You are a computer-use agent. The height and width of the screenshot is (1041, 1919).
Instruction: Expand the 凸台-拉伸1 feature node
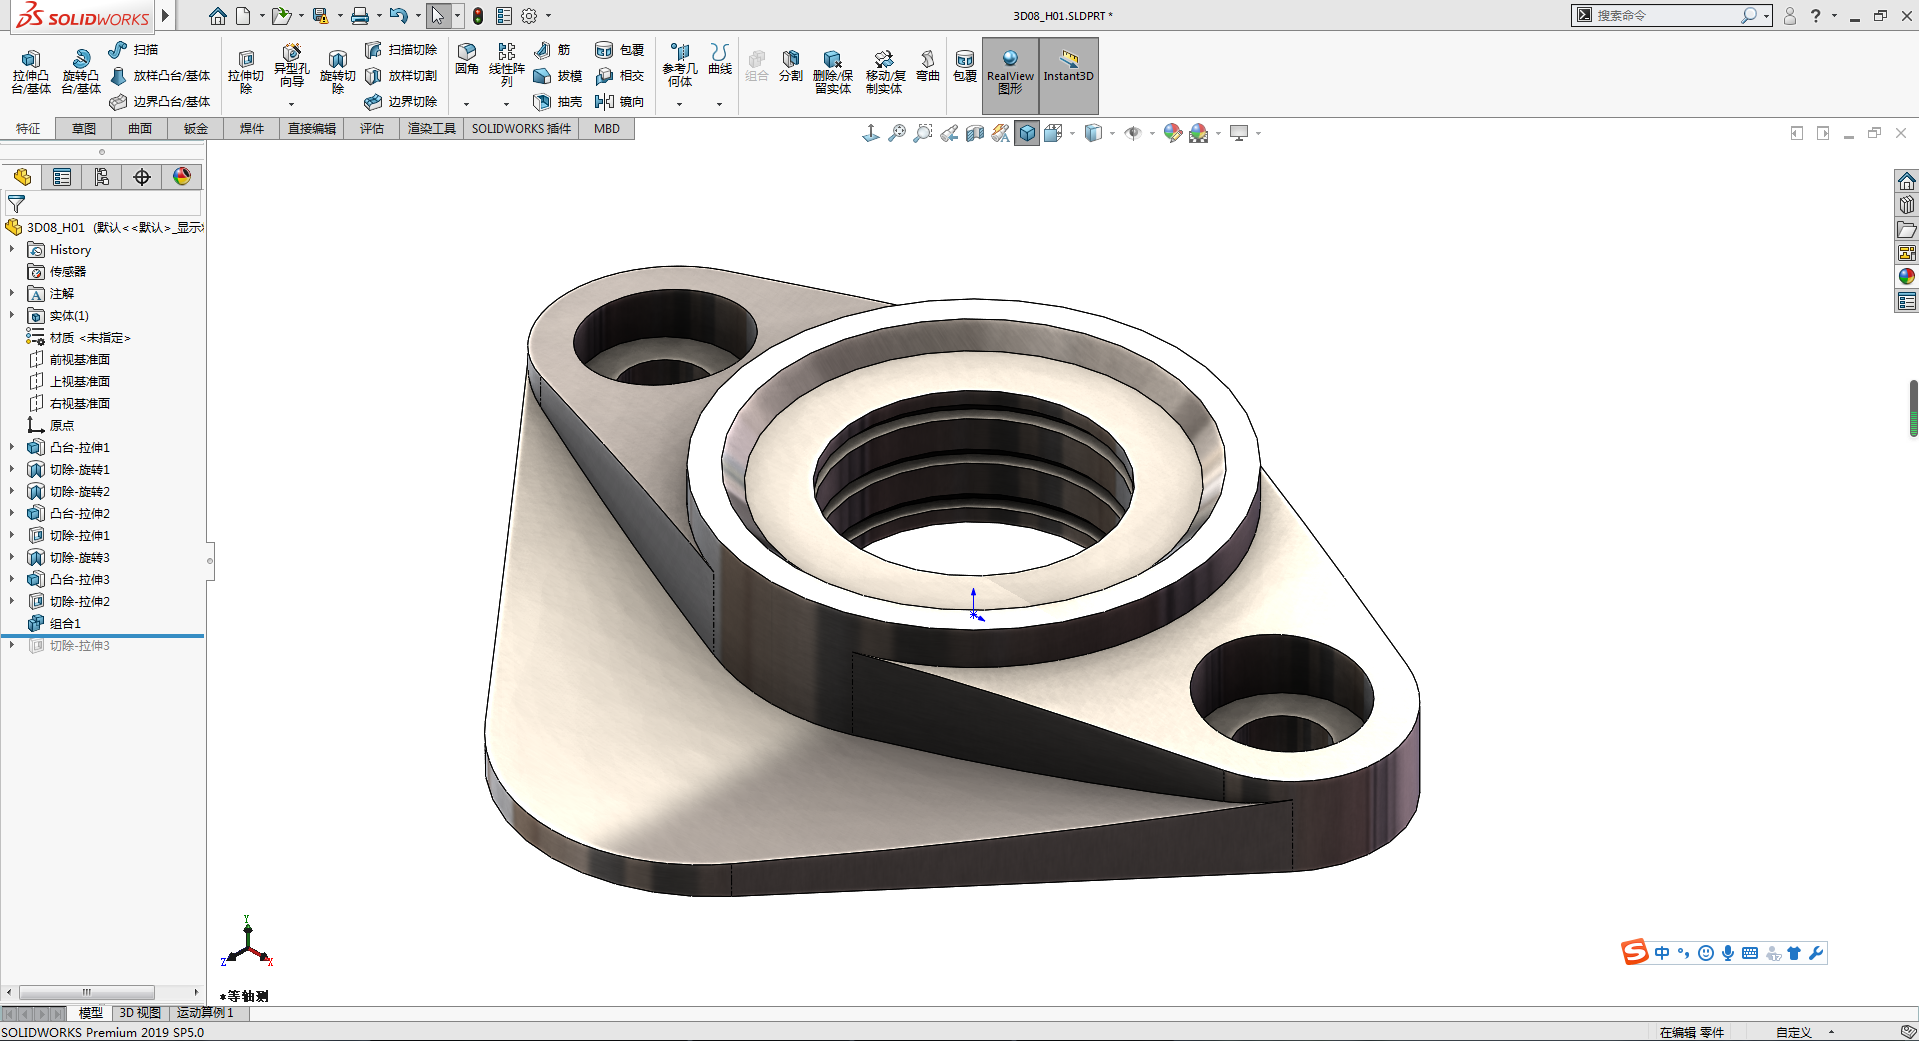pos(12,447)
